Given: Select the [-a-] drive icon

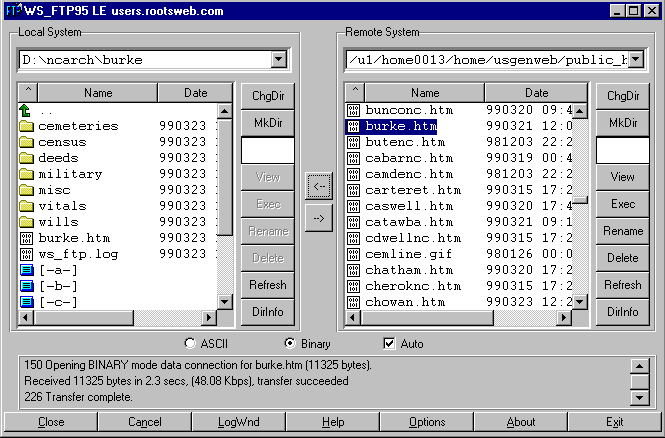Looking at the screenshot, I should tap(27, 270).
